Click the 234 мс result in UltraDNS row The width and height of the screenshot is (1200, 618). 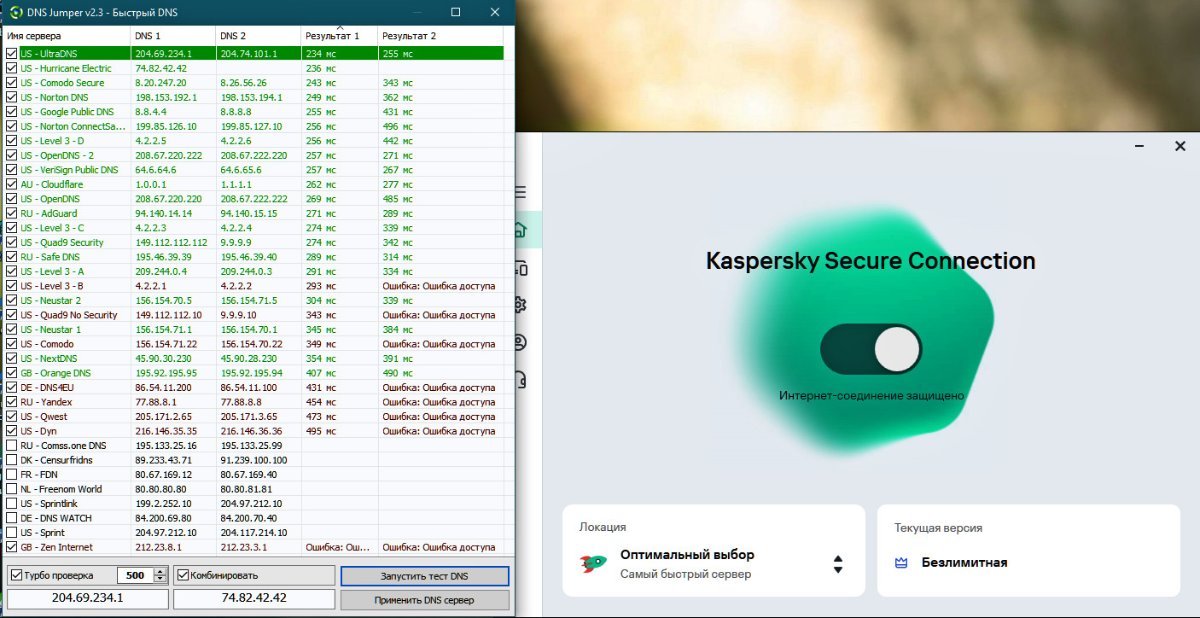click(320, 54)
